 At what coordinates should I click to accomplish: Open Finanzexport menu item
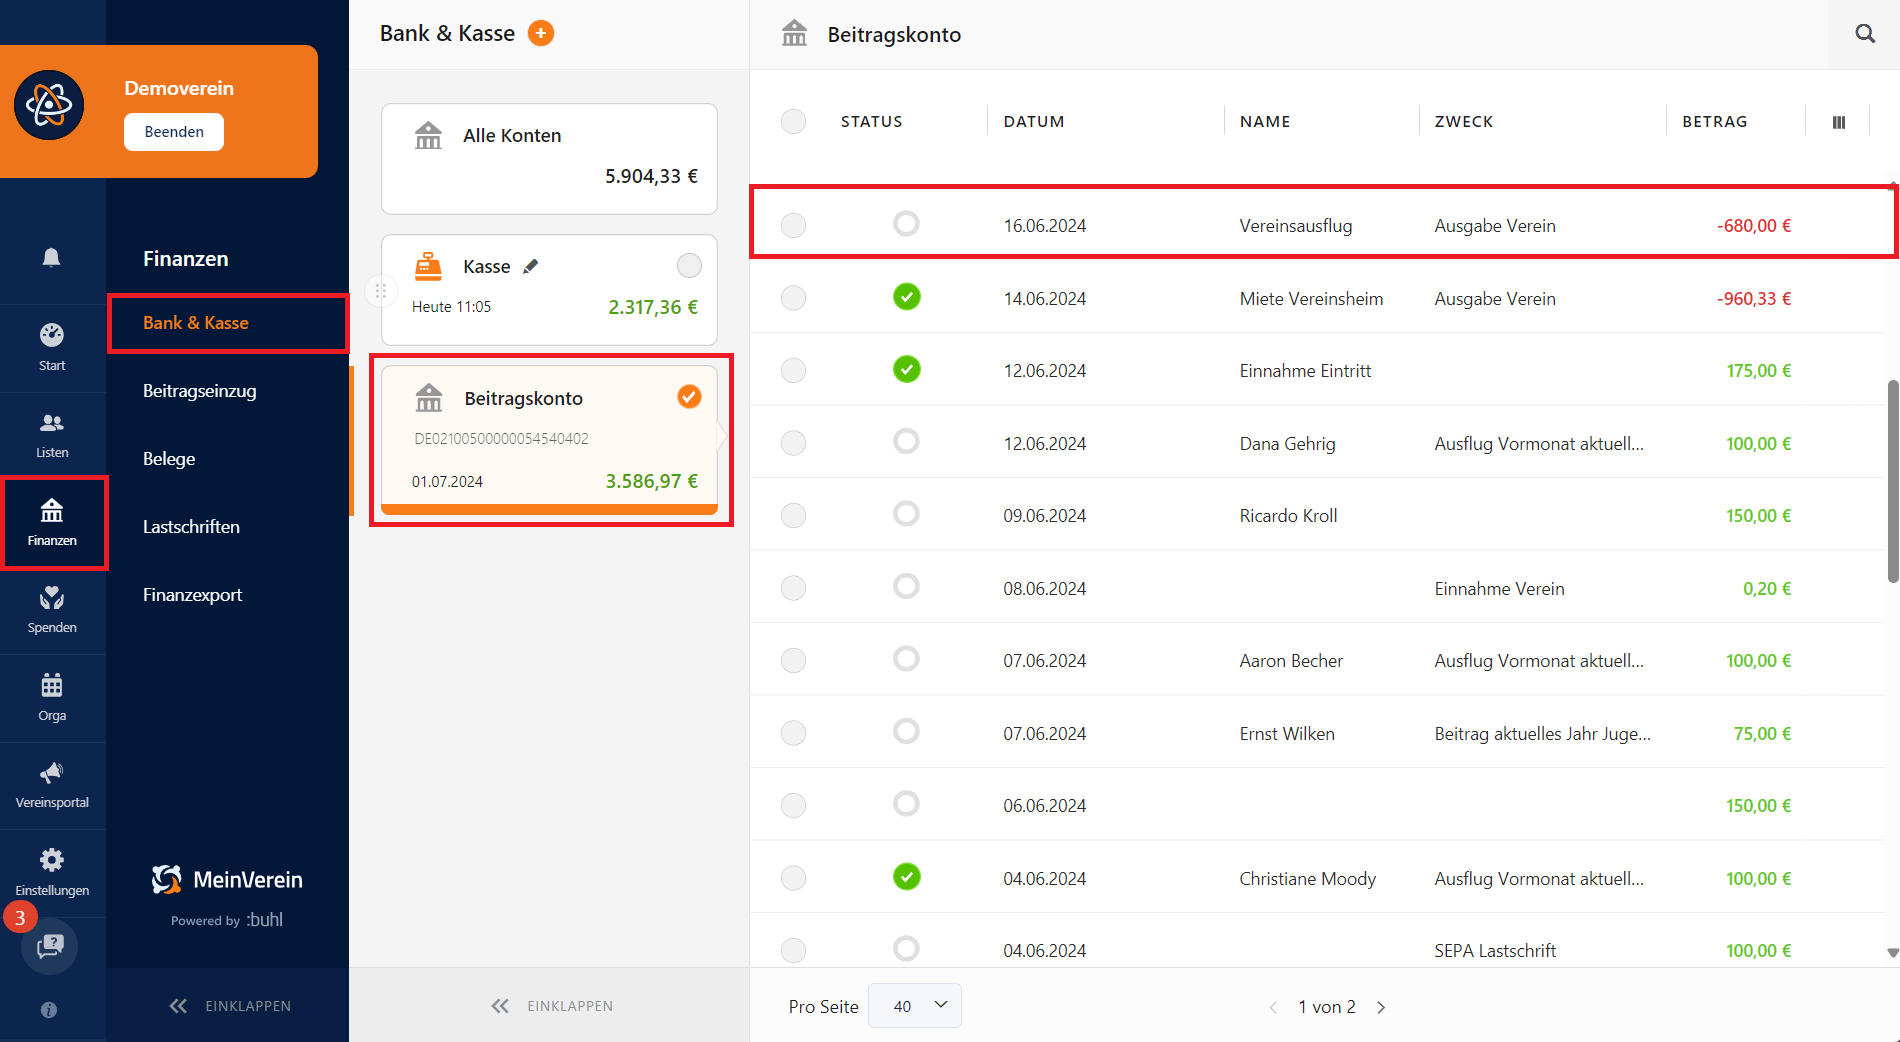[192, 595]
